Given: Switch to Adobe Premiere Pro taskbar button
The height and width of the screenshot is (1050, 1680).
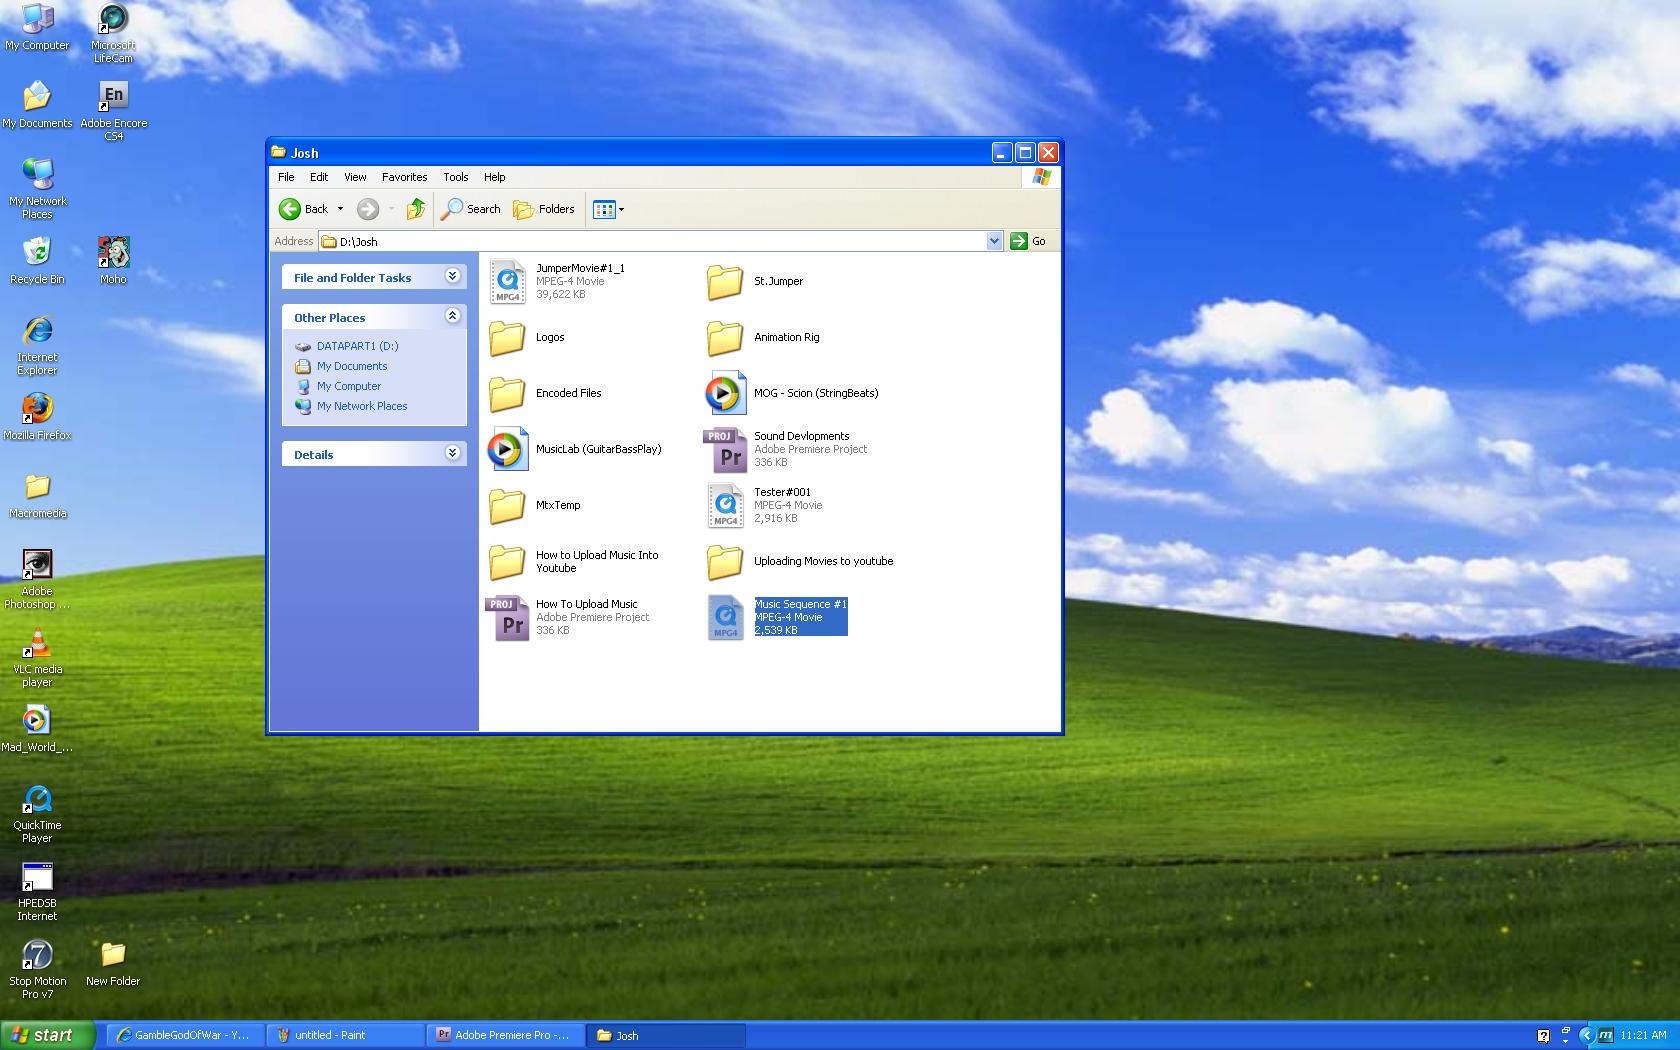Looking at the screenshot, I should point(506,1035).
